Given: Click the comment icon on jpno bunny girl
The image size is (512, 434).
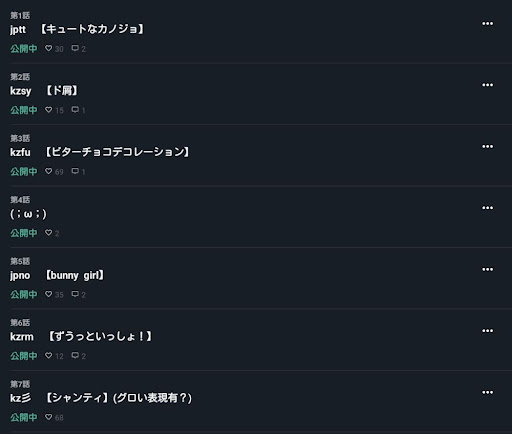Looking at the screenshot, I should [75, 294].
